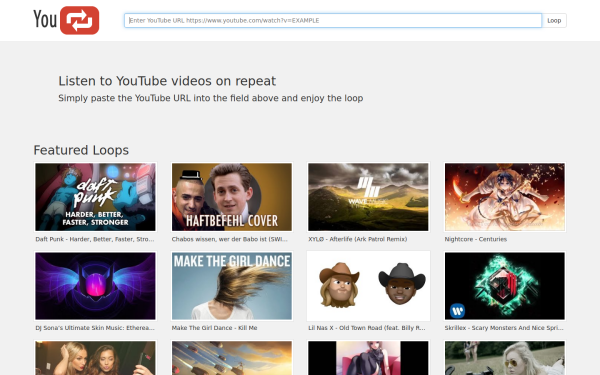Select the 'Nightcore - Centuries' title link
Screen dimensions: 600x375
click(476, 239)
